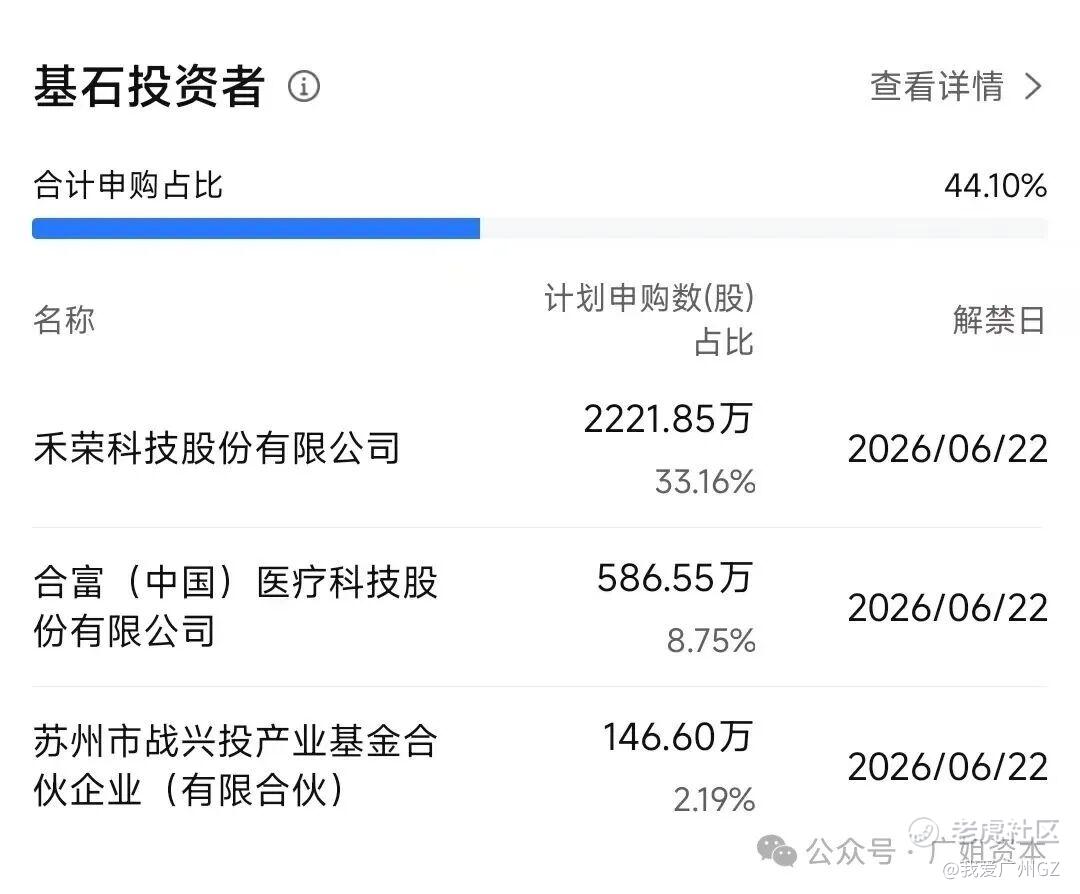
Task: Open 禾荣科技股份有限公司 investor entry
Action: click(x=217, y=448)
